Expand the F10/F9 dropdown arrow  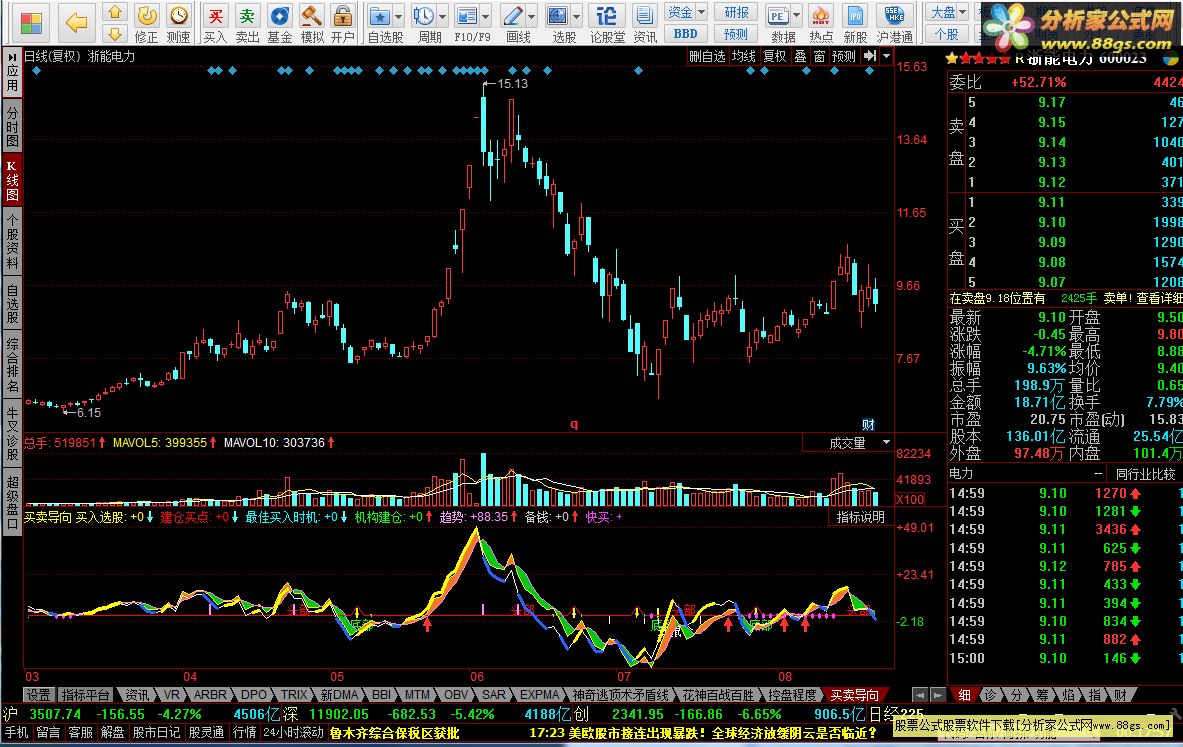485,16
